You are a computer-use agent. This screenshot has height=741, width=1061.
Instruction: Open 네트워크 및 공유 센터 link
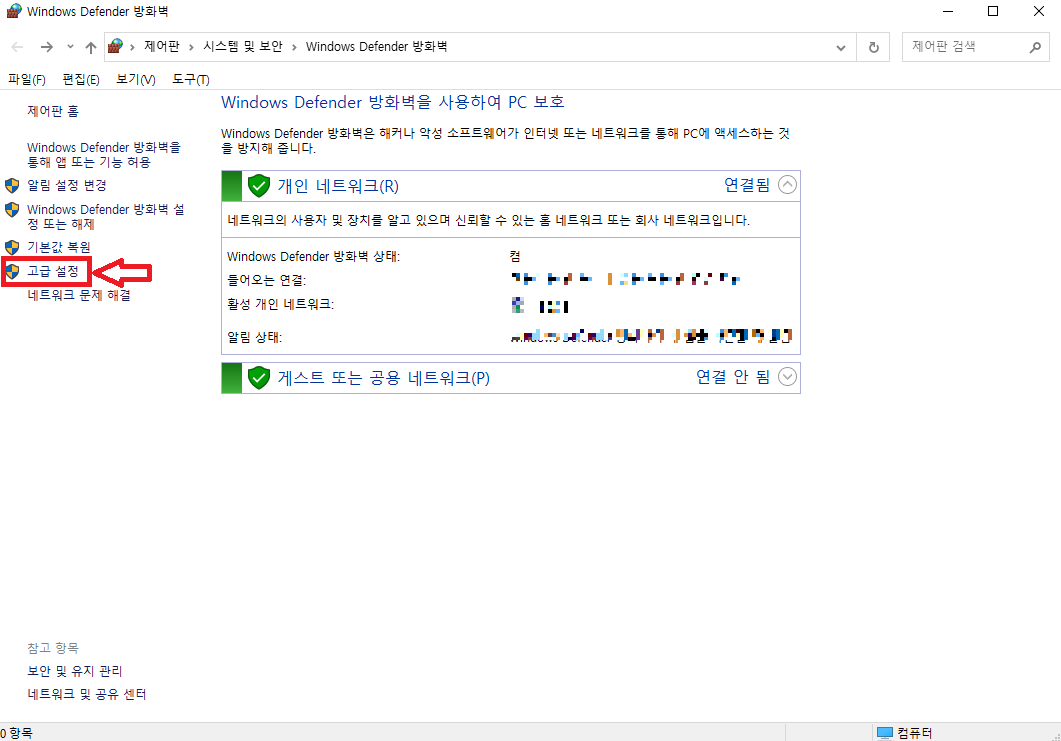87,694
